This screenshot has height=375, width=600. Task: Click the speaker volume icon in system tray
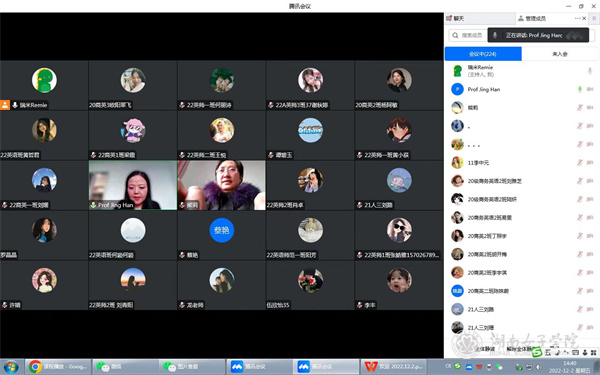[x=539, y=367]
